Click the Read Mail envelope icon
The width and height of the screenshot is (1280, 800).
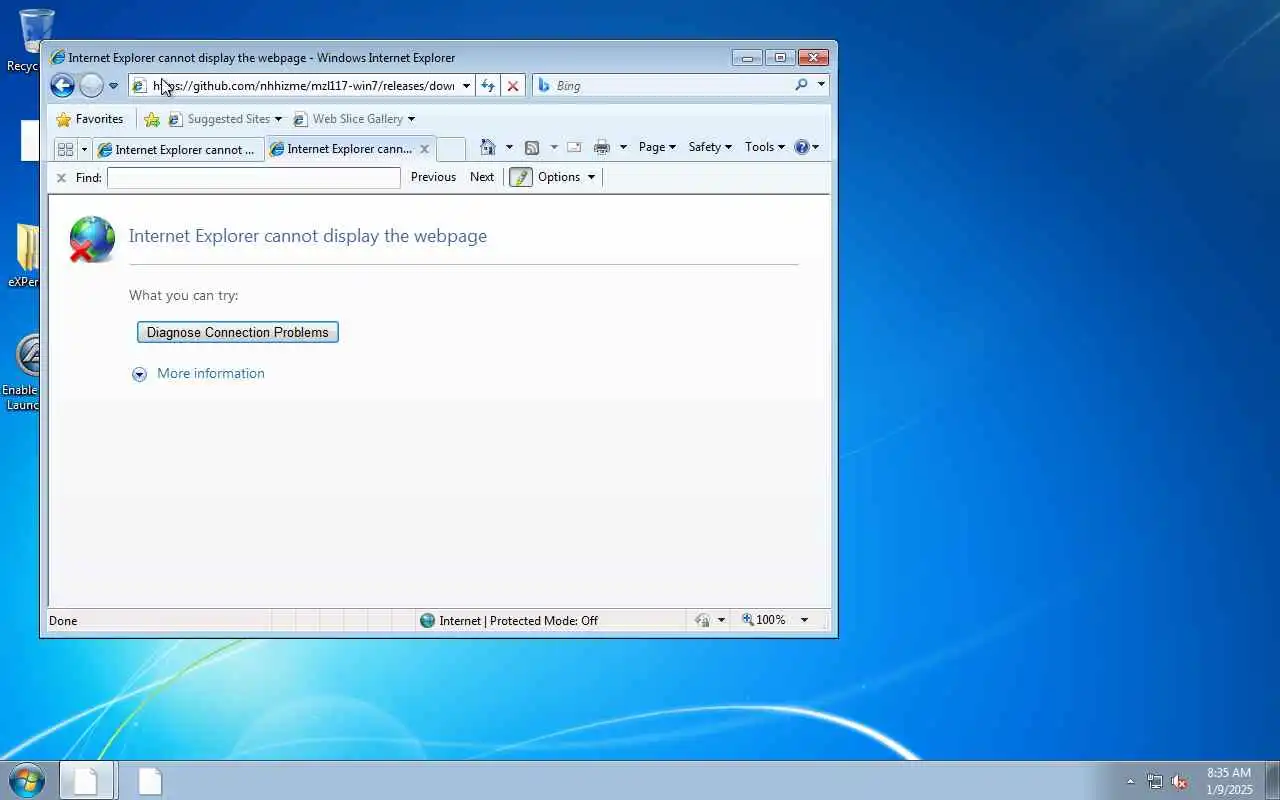coord(574,147)
